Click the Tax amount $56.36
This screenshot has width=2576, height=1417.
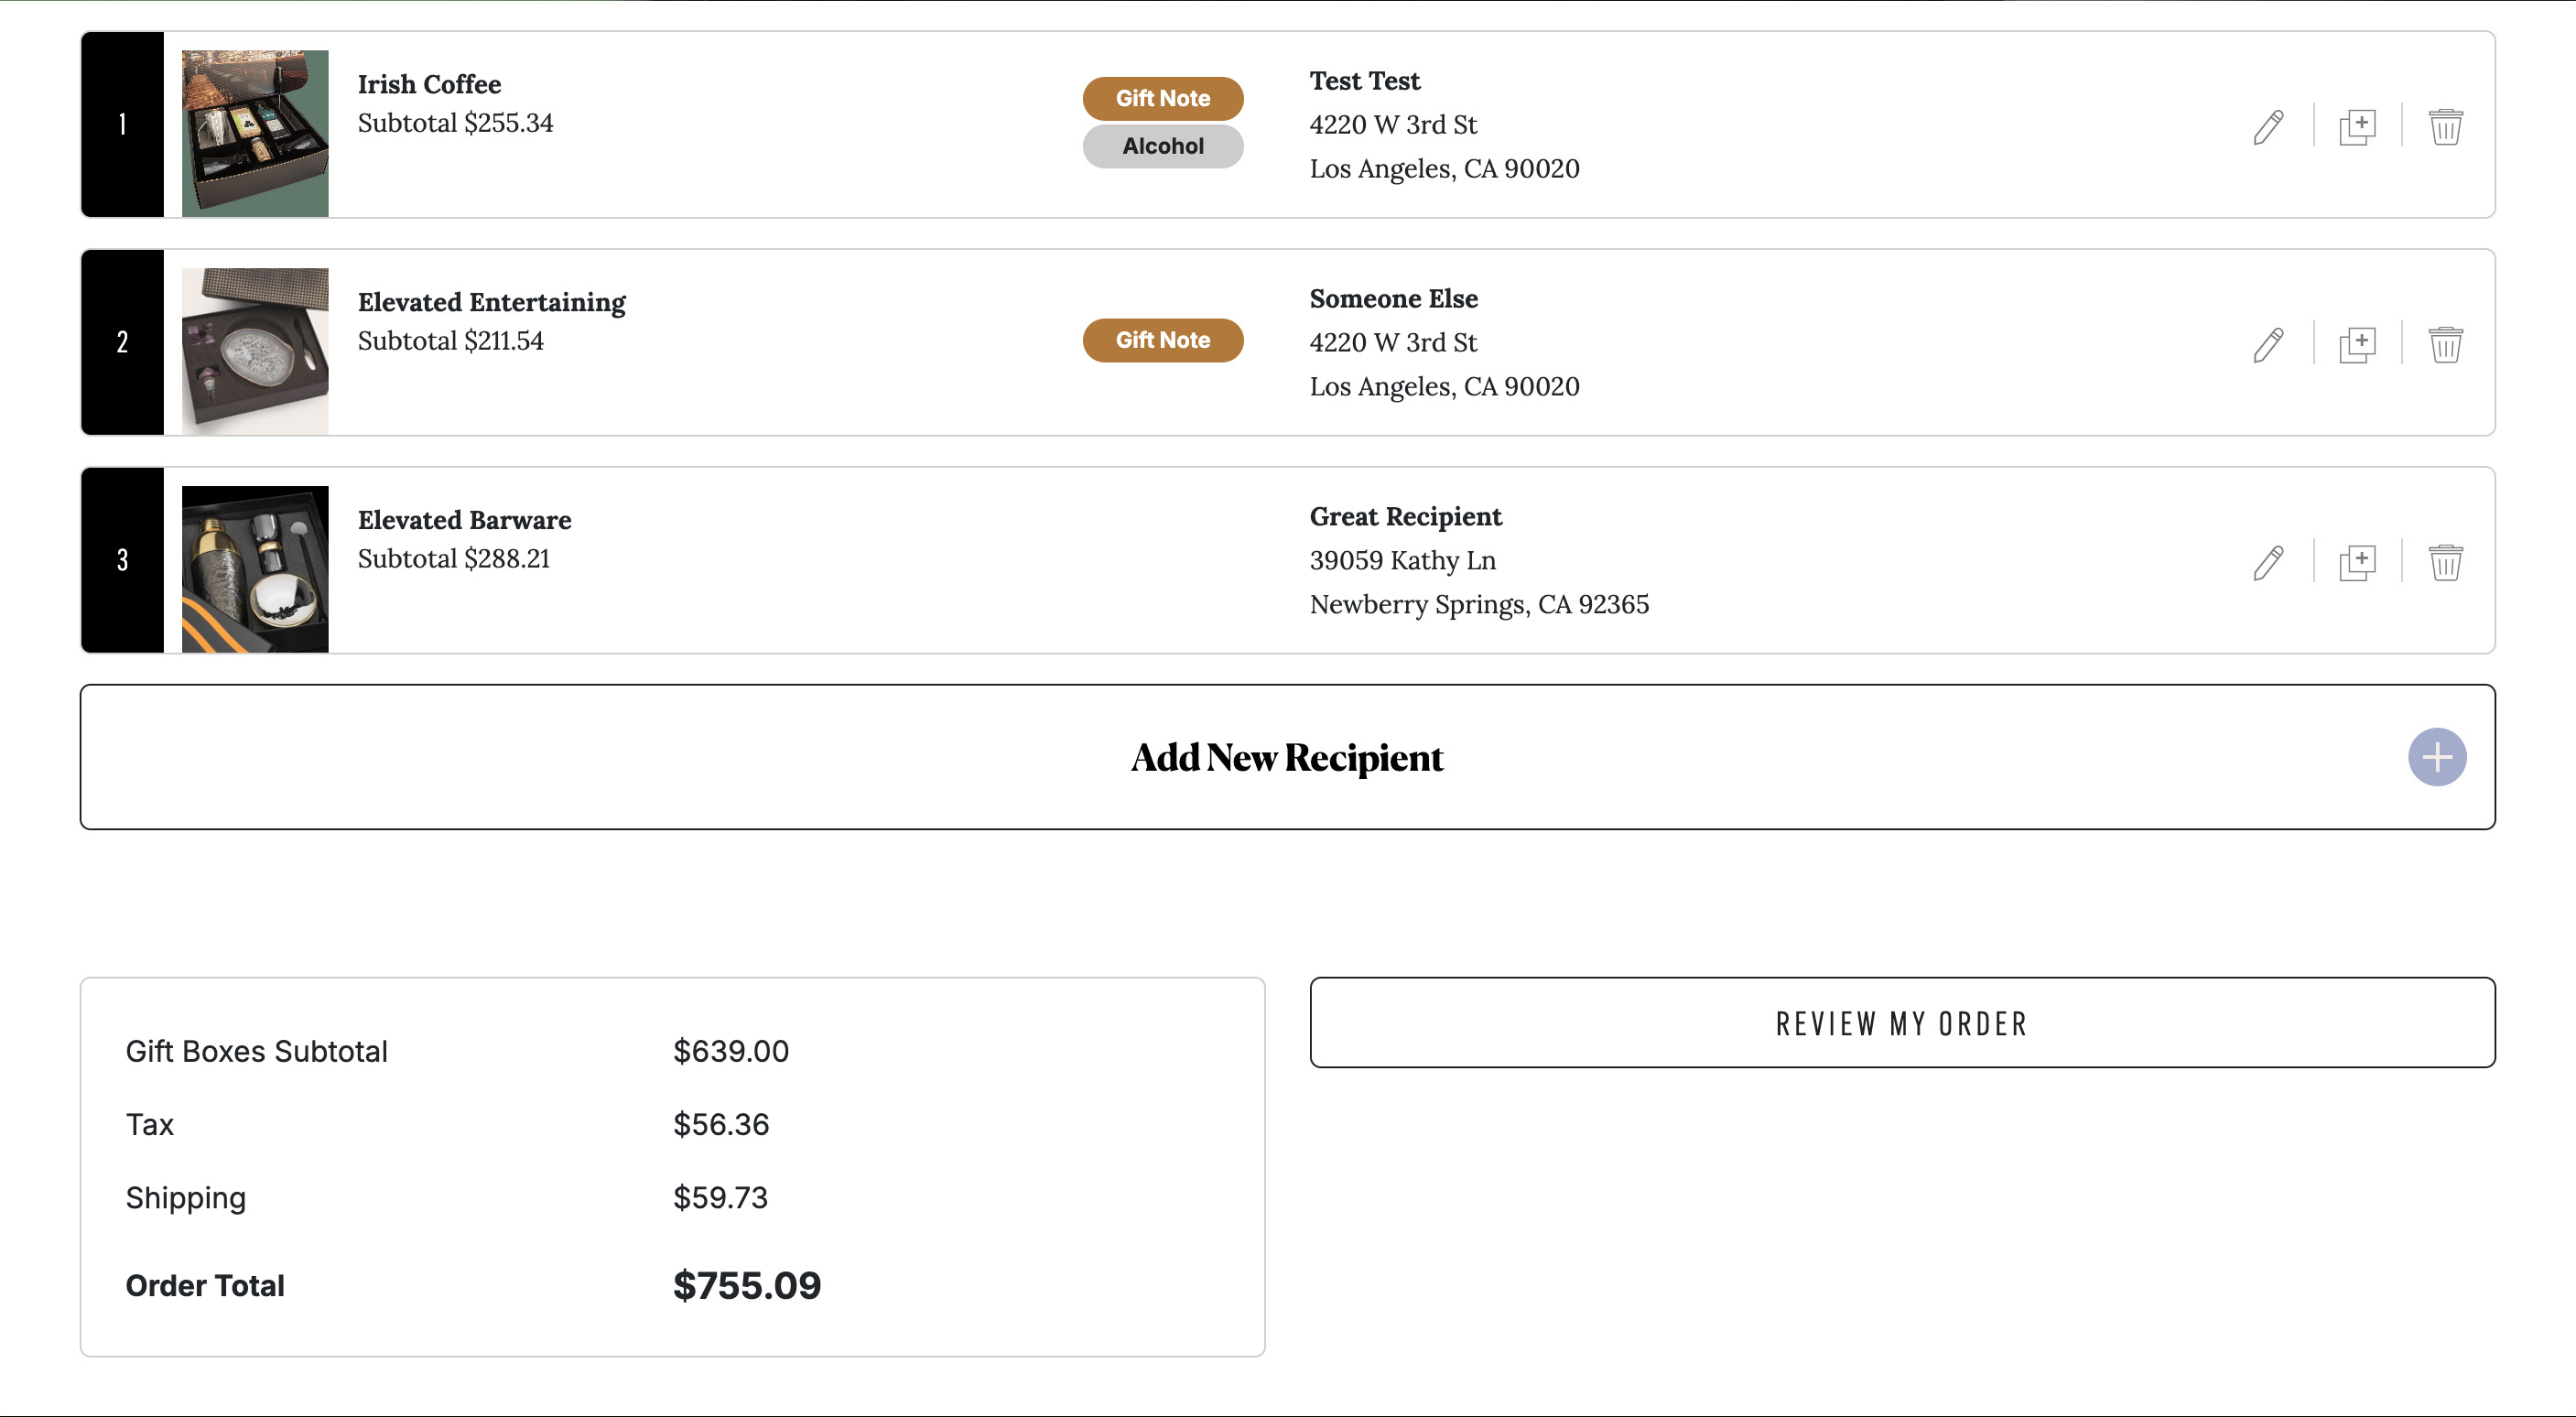coord(720,1124)
